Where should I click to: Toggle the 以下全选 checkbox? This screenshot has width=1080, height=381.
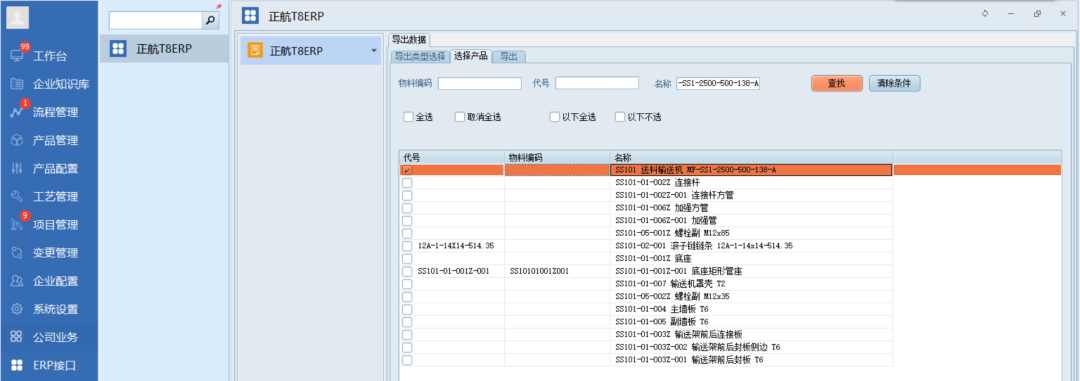pyautogui.click(x=554, y=117)
